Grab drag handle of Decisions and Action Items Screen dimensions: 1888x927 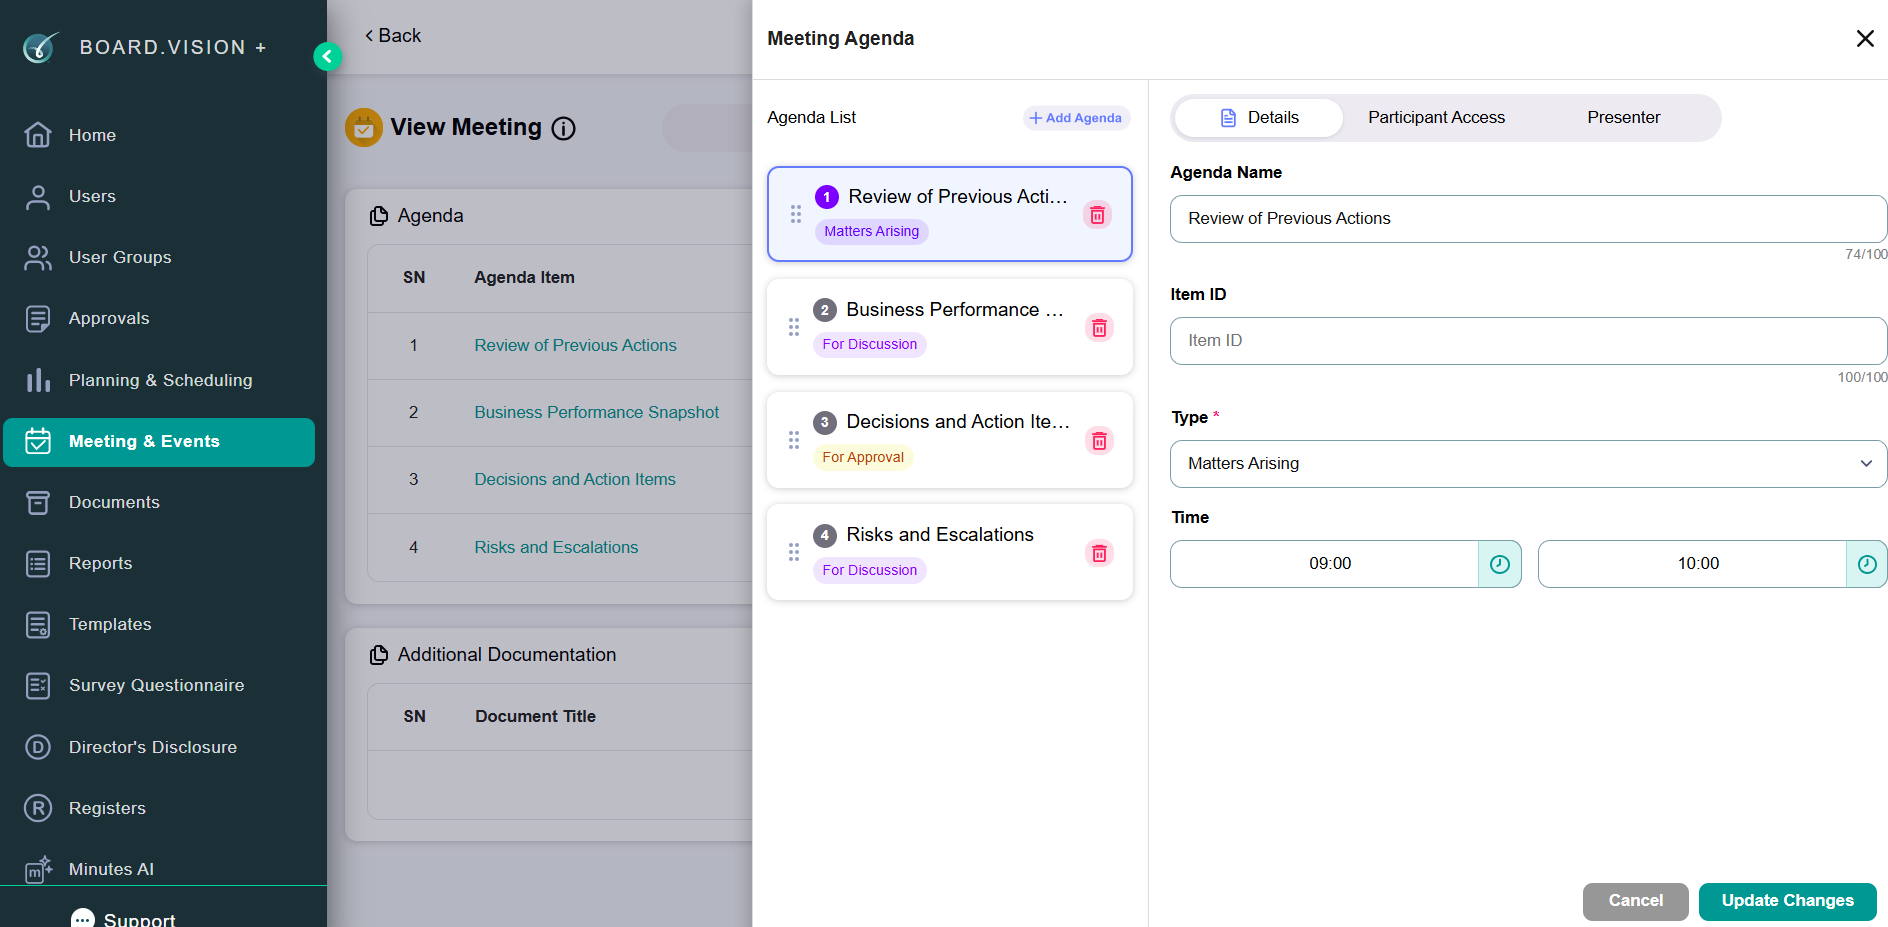(x=794, y=440)
